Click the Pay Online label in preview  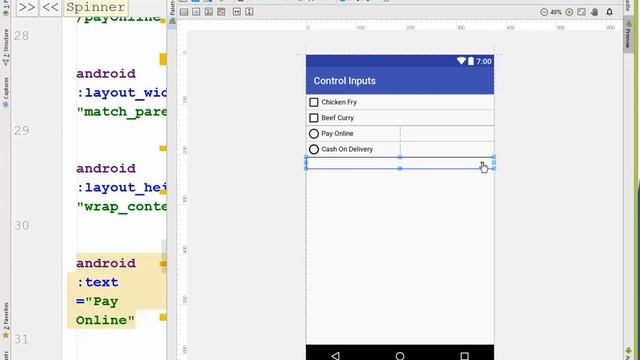(x=337, y=133)
